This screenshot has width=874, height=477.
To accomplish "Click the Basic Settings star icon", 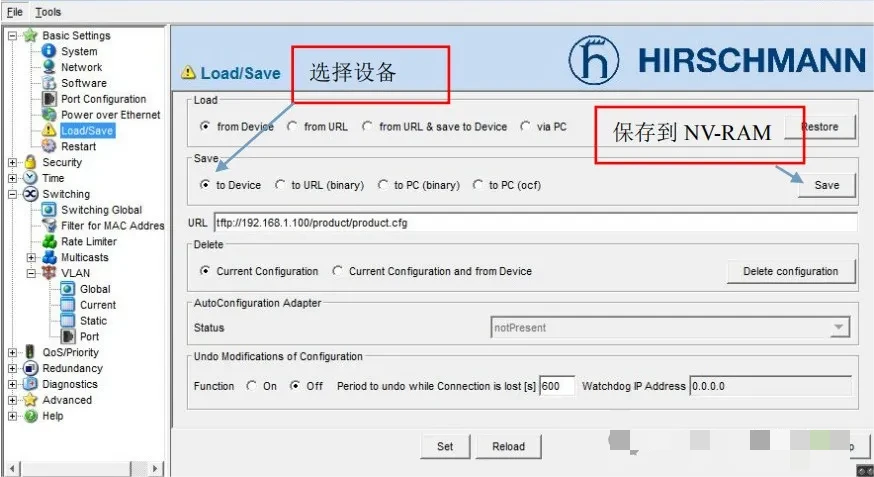I will click(x=30, y=35).
